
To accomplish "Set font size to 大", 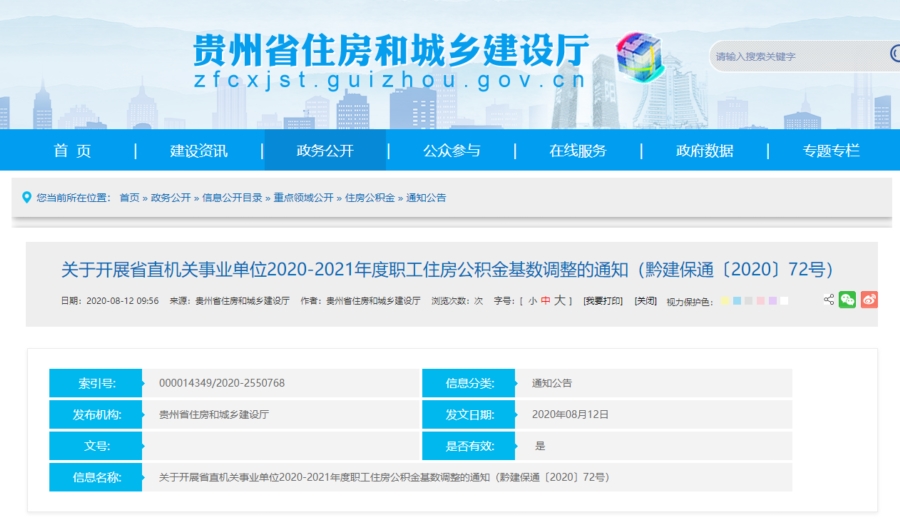I will [560, 300].
